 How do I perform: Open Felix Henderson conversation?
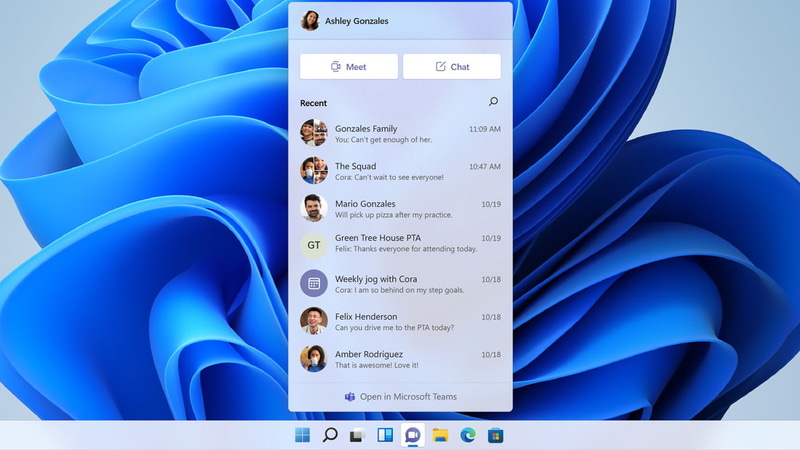coord(401,321)
